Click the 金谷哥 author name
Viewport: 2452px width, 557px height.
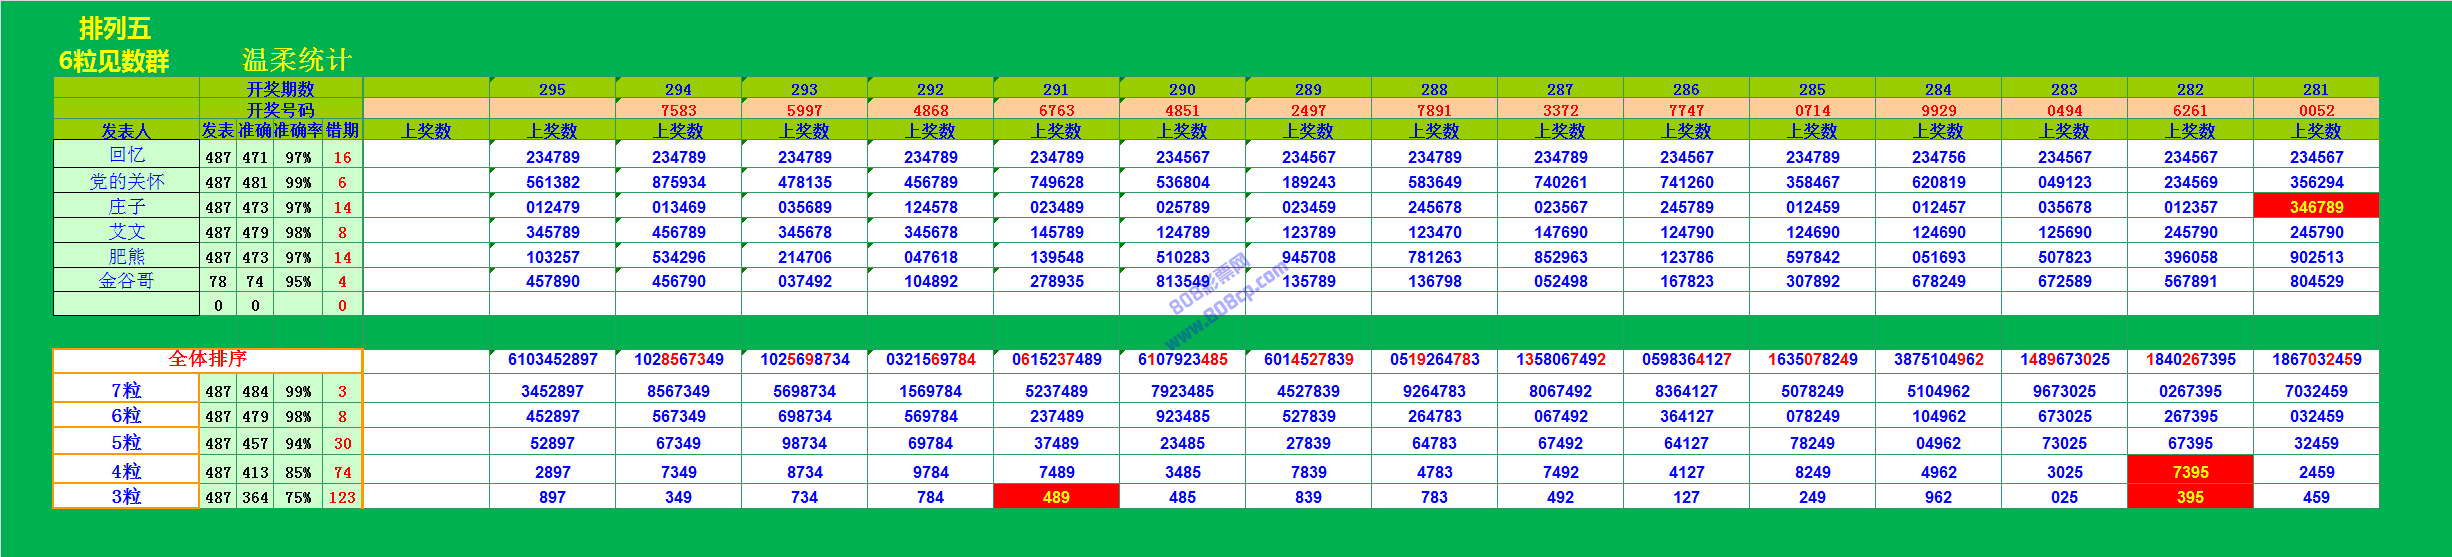126,281
